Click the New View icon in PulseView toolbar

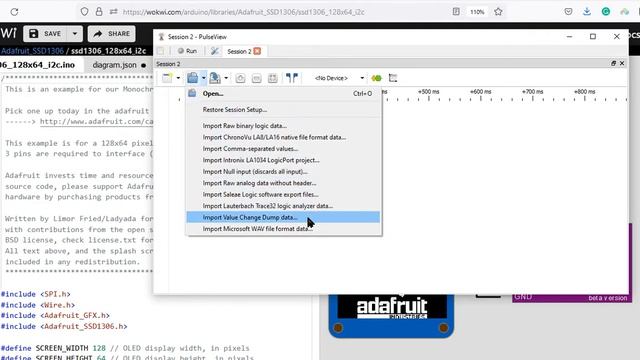pyautogui.click(x=167, y=78)
